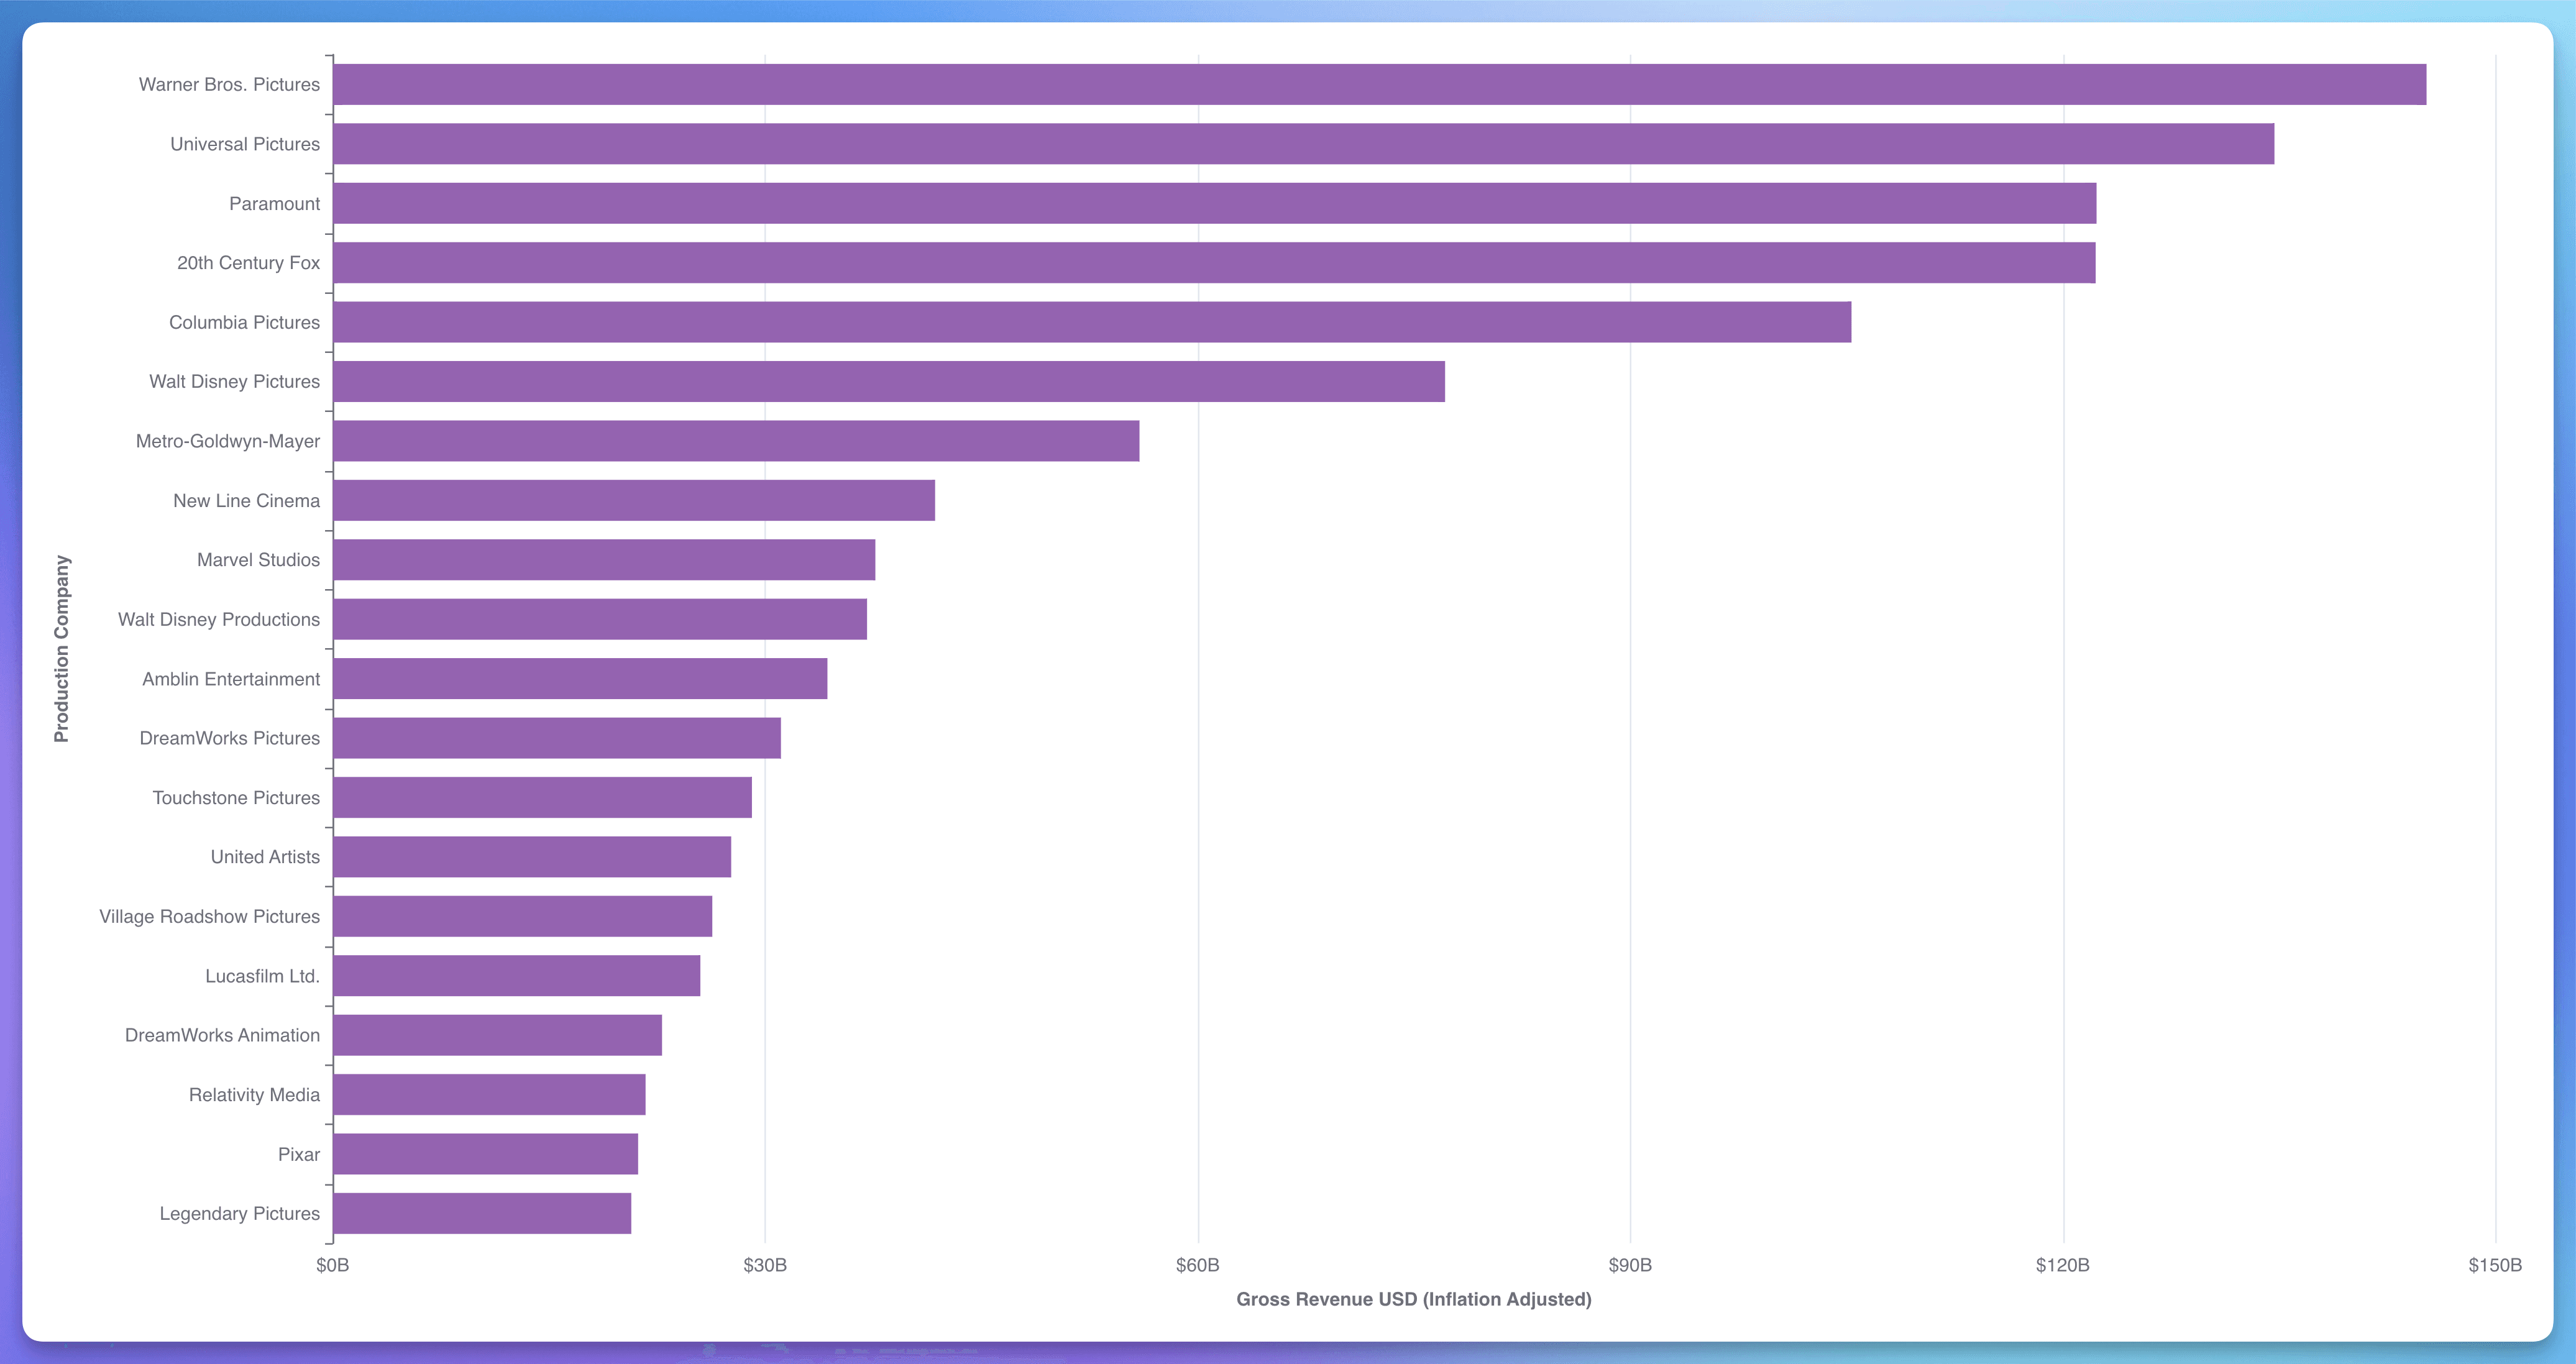Click the DreamWorks Animation bar

coord(498,1035)
